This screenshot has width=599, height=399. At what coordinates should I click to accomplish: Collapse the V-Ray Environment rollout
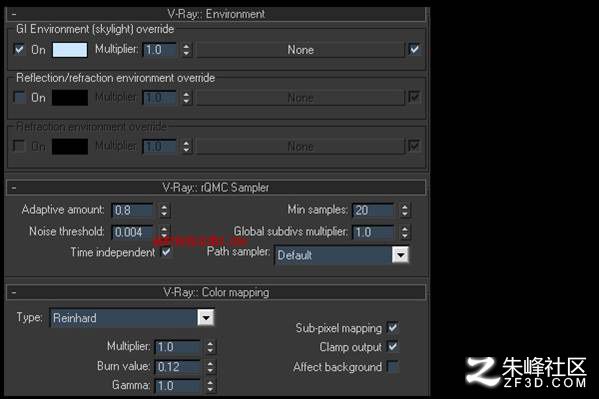click(x=216, y=14)
